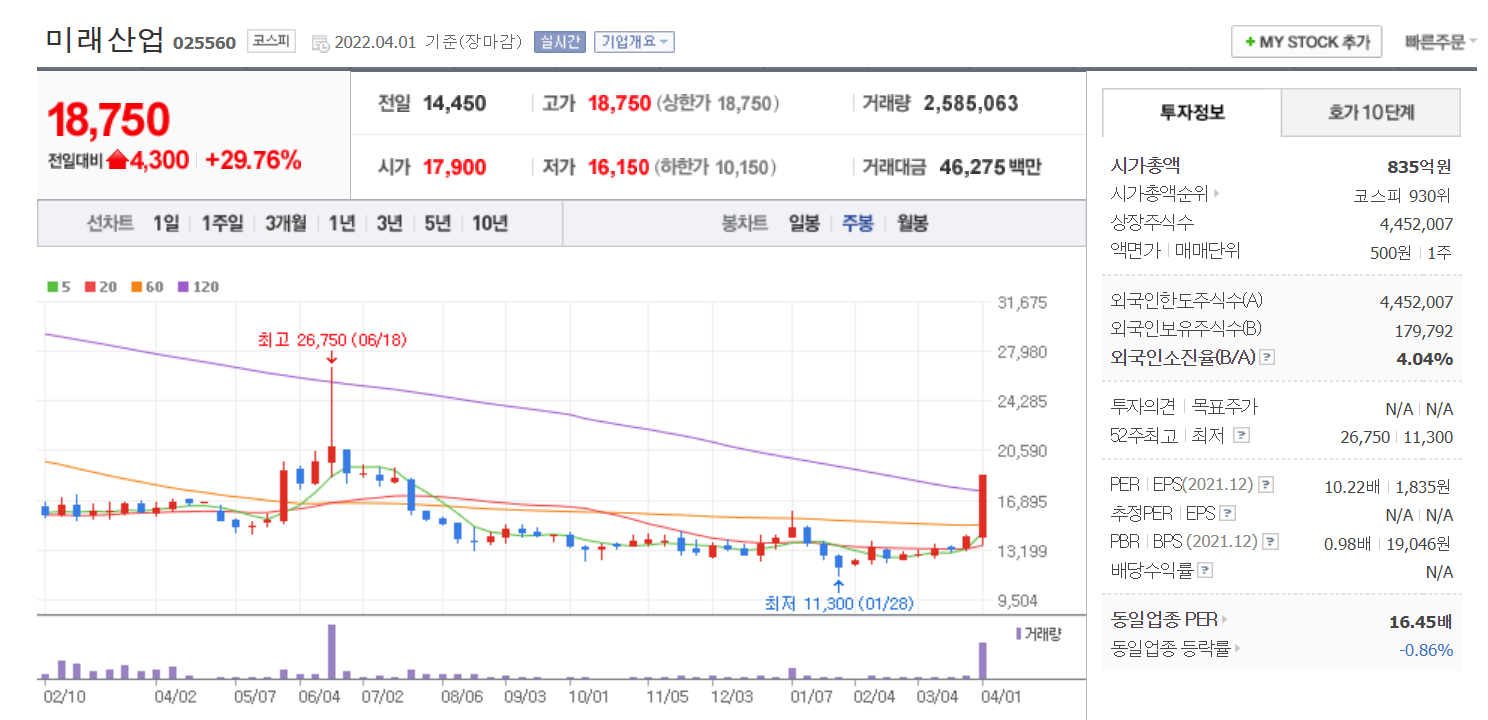Viewport: 1488px width, 720px height.
Task: Select the 1년 line chart period
Action: 342,223
